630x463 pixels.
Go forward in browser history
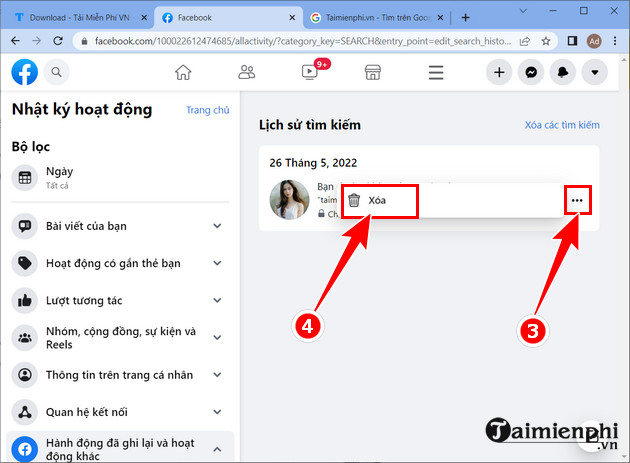(x=37, y=41)
